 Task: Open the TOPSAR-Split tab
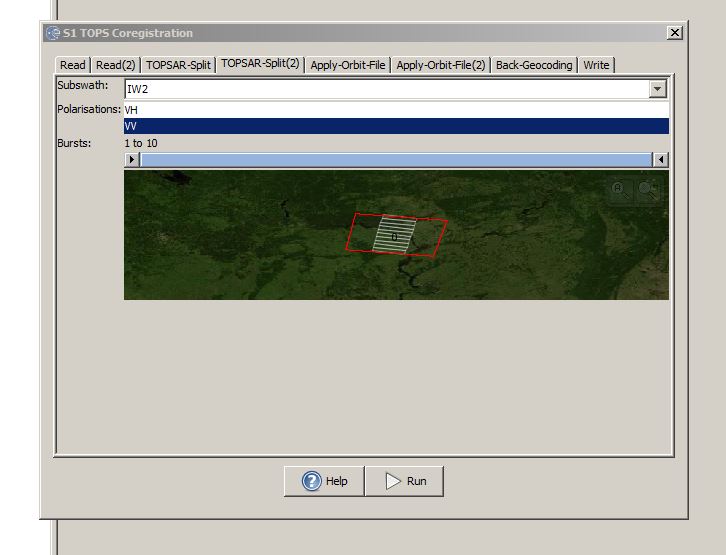click(x=178, y=65)
